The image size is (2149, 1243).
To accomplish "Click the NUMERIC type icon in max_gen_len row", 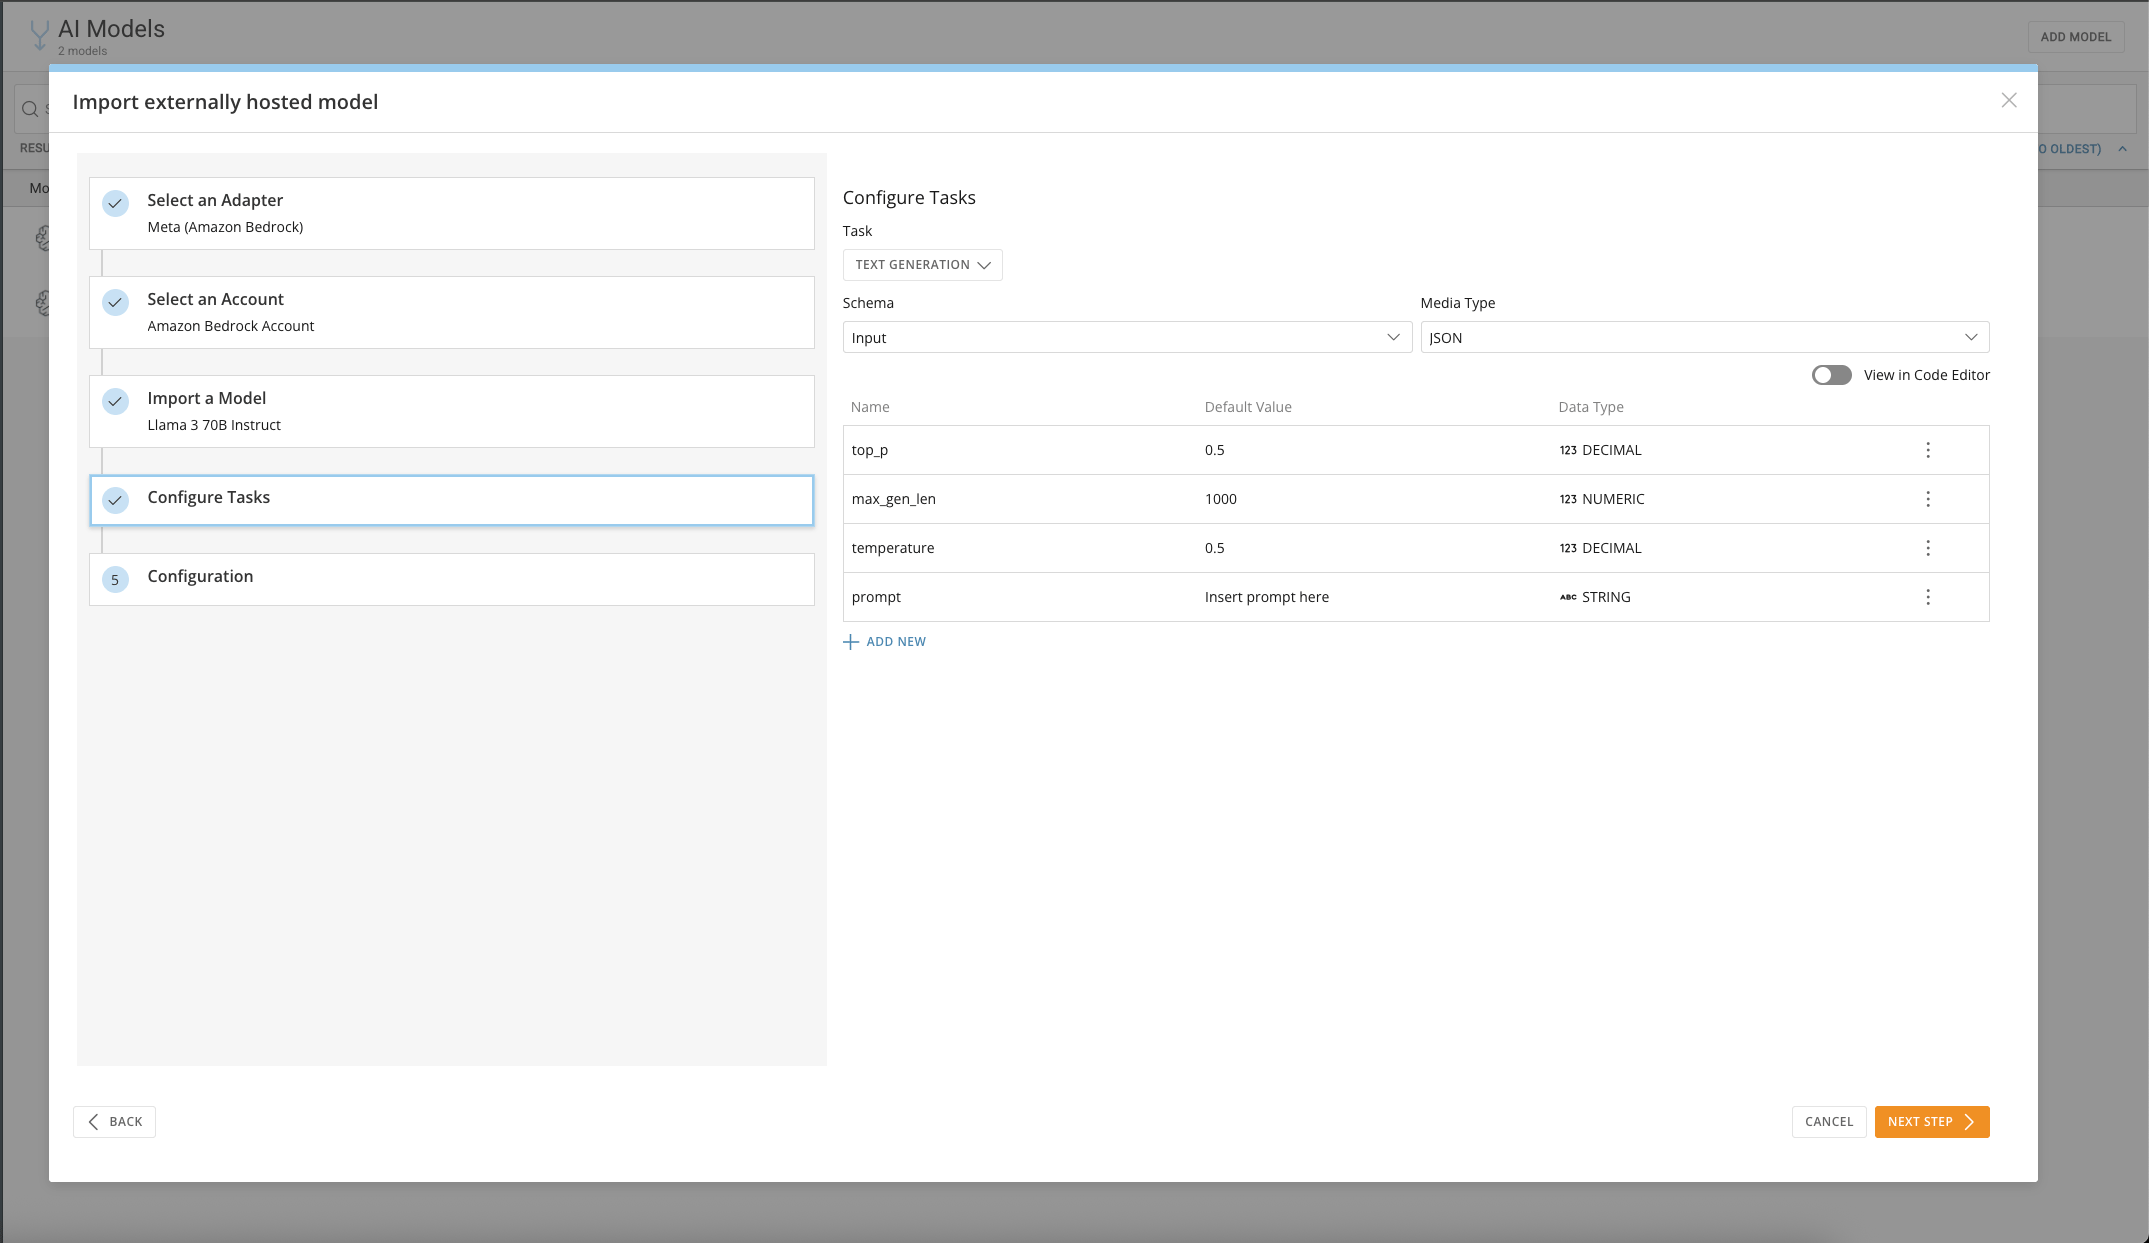I will point(1568,499).
